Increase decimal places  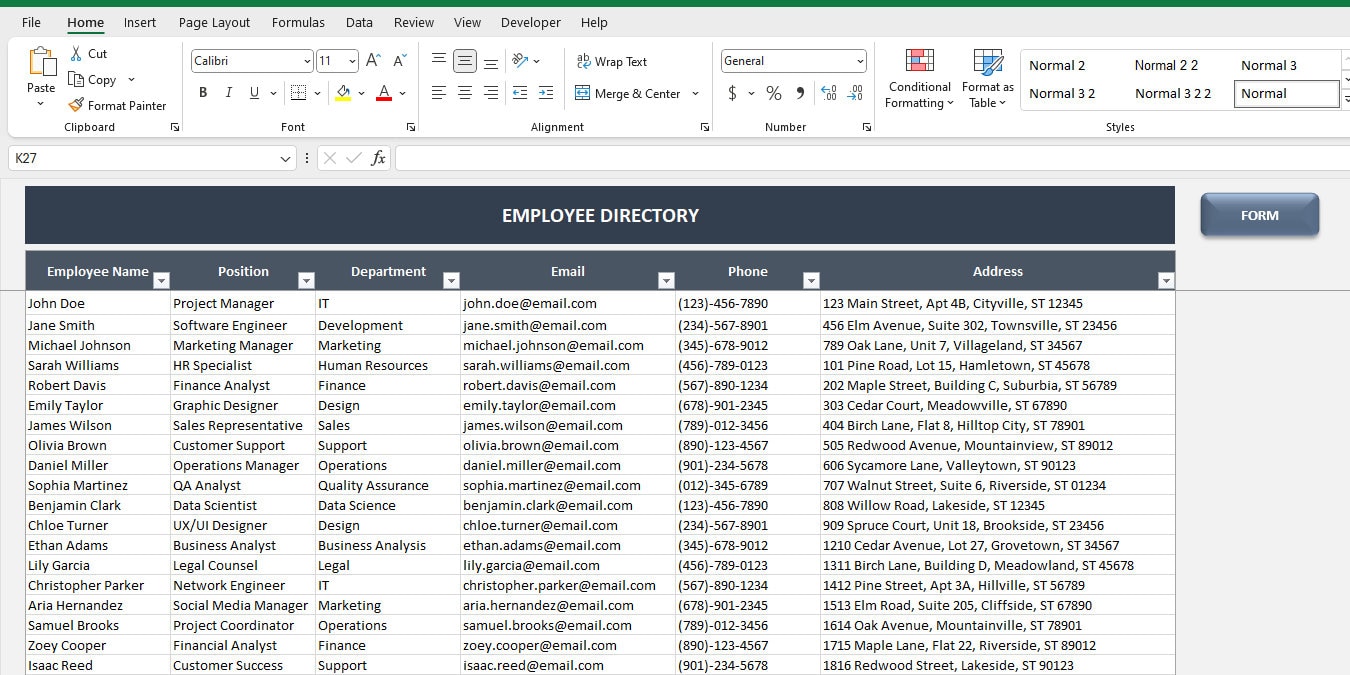coord(829,93)
